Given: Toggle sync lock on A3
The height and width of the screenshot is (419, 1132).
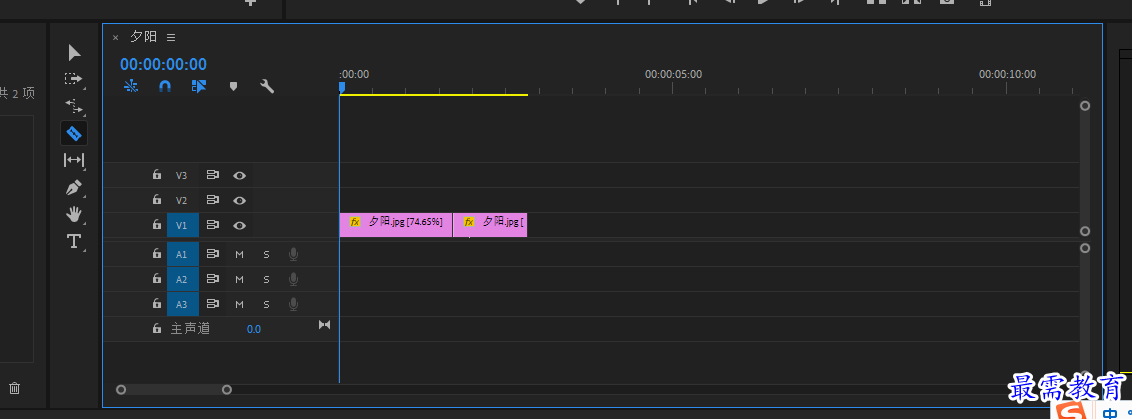Looking at the screenshot, I should [x=212, y=304].
